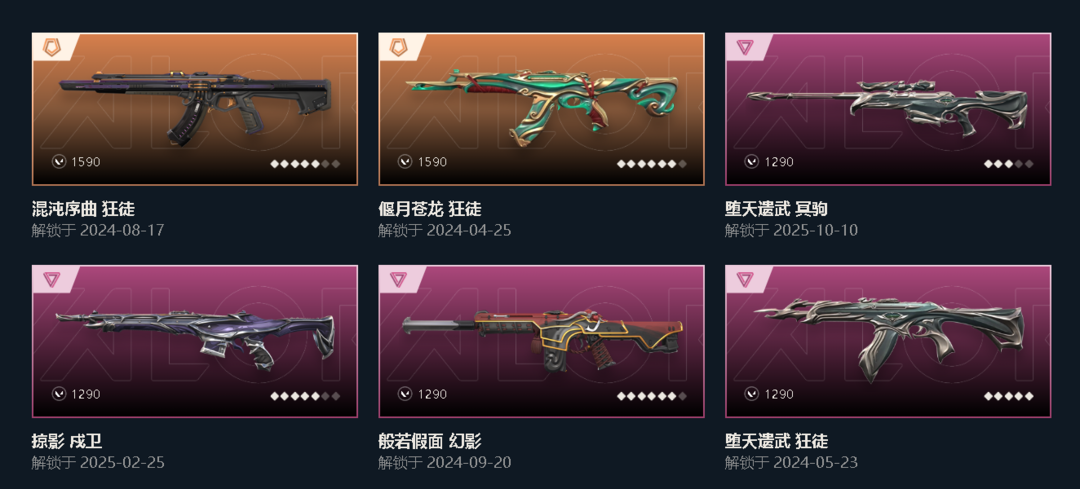Click the pink tier badge on 堕天遗武 冥驹 card
Viewport: 1080px width, 489px height.
click(745, 47)
